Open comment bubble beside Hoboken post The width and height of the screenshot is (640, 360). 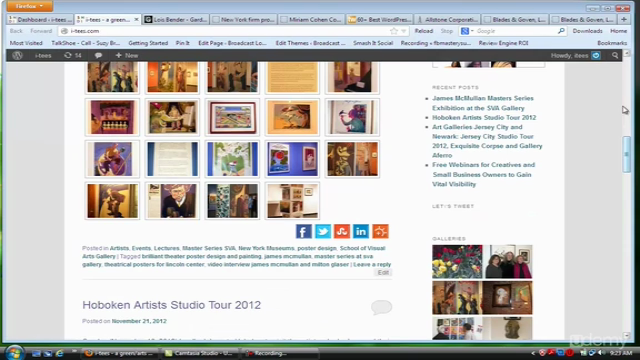point(381,307)
